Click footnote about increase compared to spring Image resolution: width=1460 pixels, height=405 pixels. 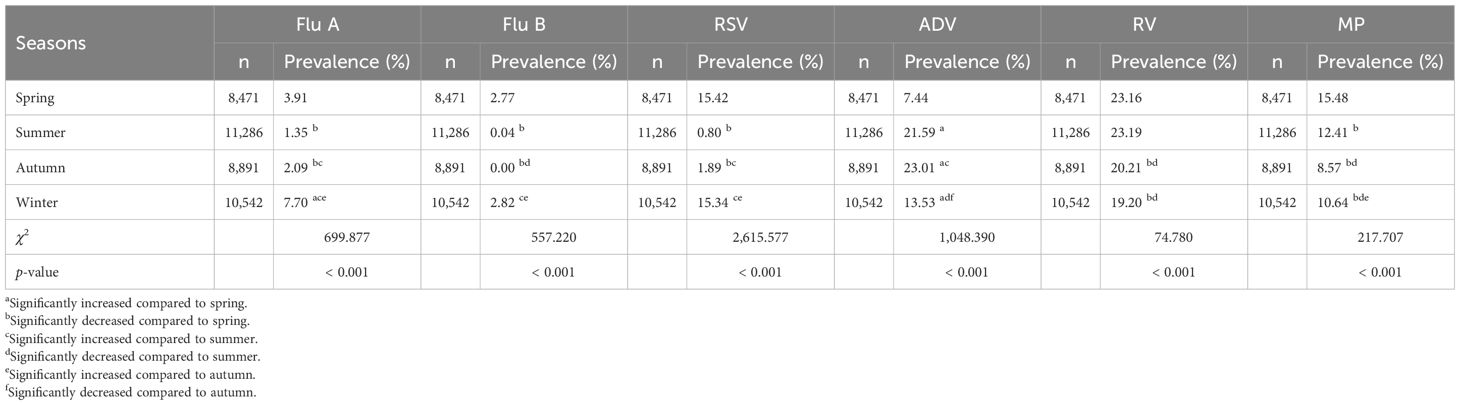click(x=113, y=302)
